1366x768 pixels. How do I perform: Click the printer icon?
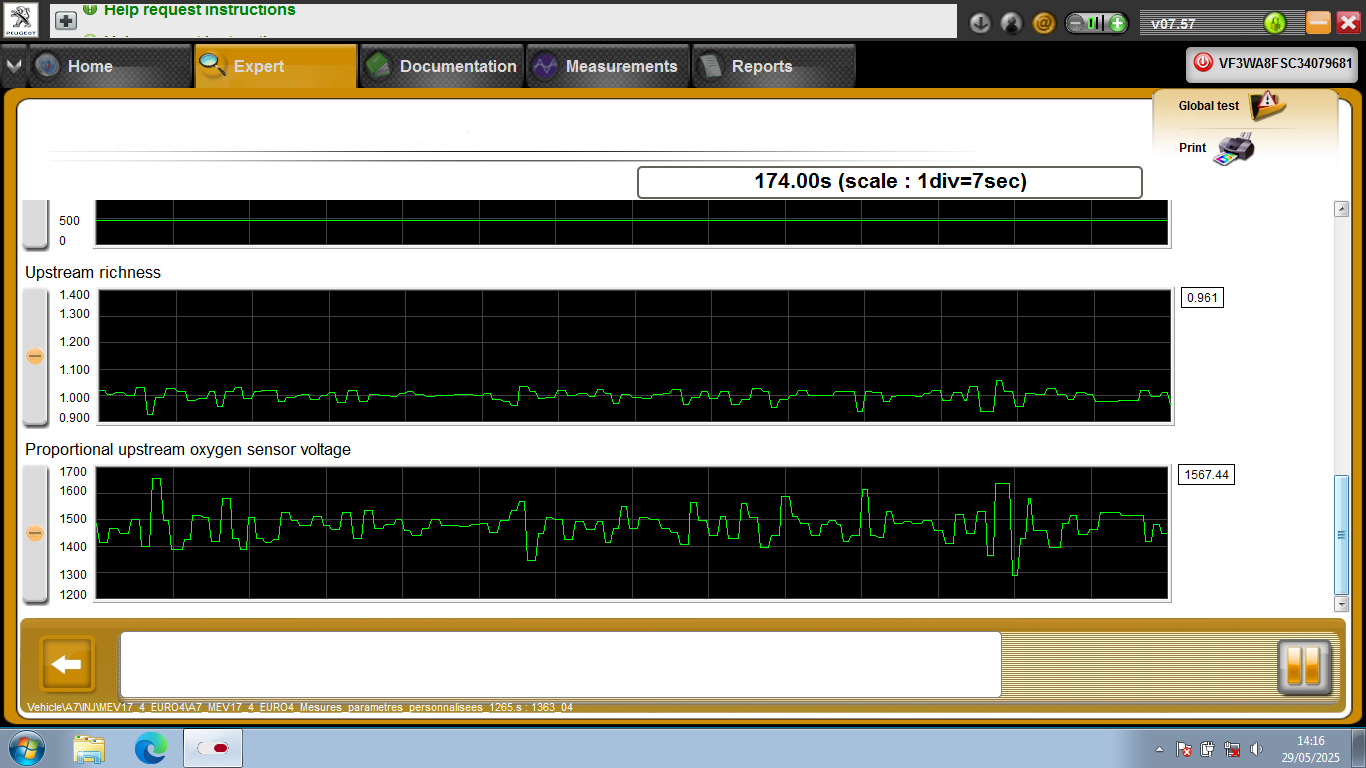click(1234, 149)
